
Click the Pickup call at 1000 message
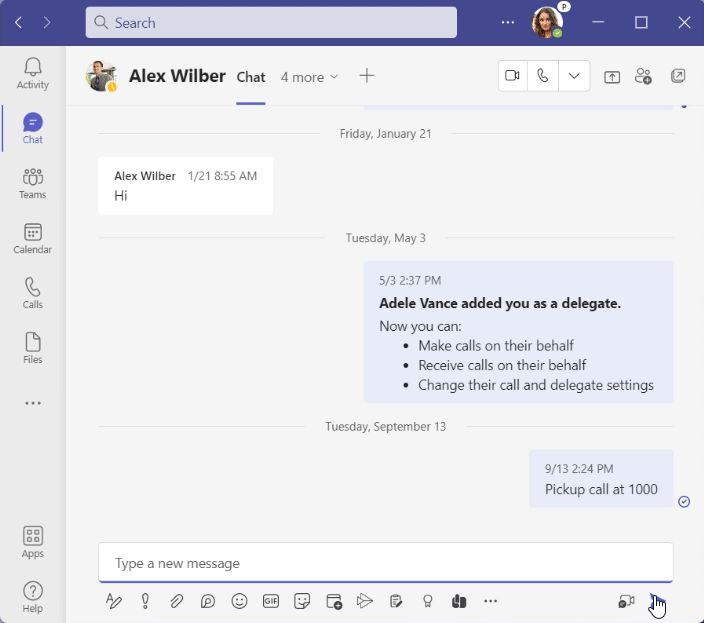point(601,478)
